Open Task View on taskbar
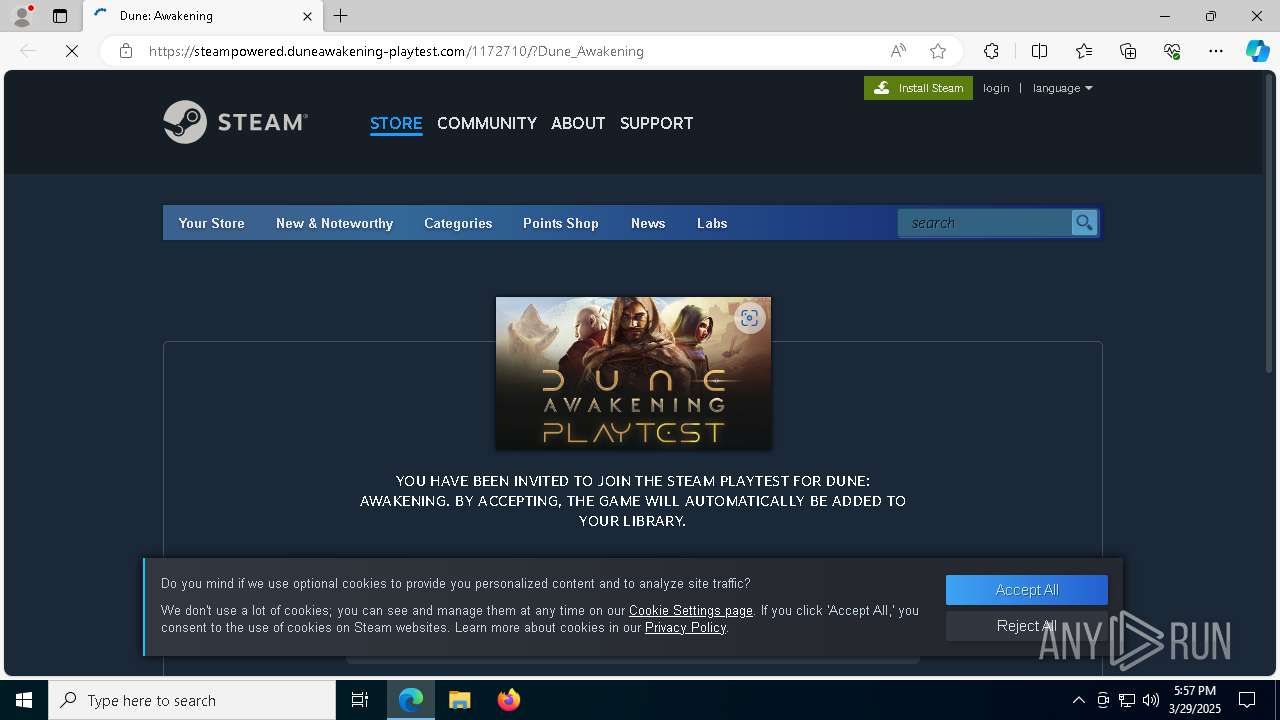This screenshot has width=1280, height=720. [x=360, y=700]
